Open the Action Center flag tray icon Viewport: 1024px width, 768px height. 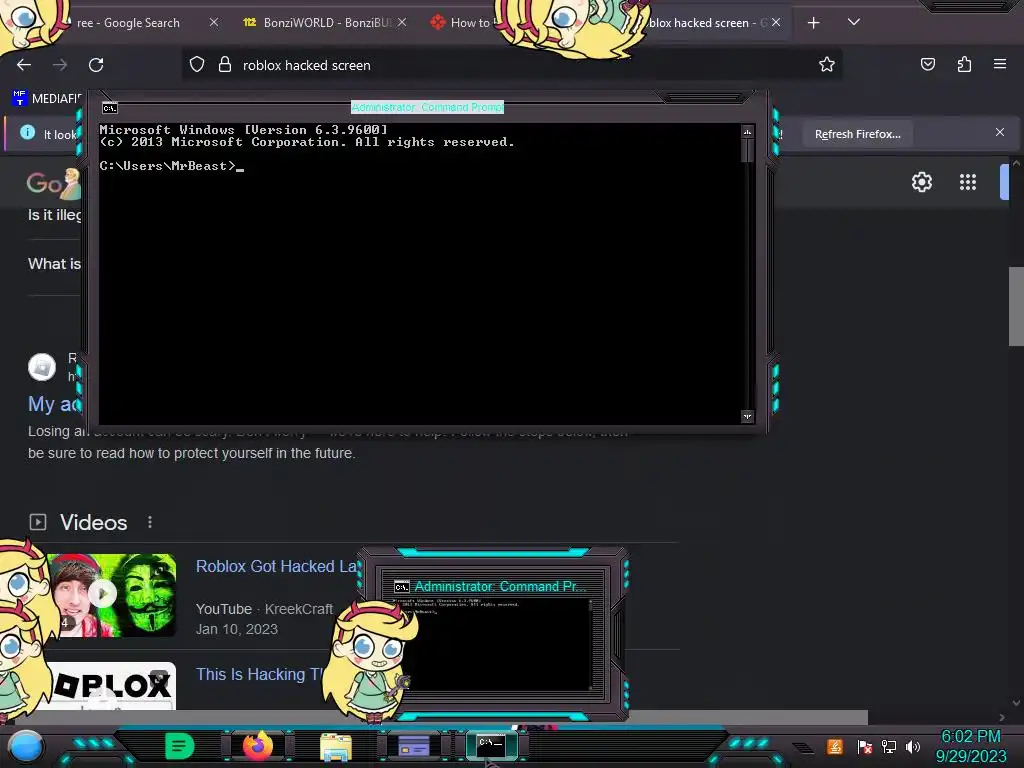pos(864,746)
